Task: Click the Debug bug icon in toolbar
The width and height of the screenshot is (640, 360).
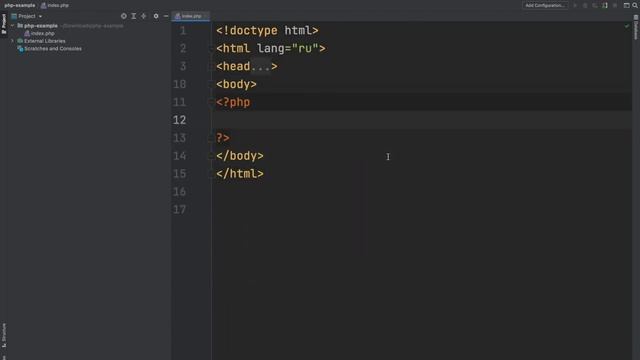Action: [585, 5]
